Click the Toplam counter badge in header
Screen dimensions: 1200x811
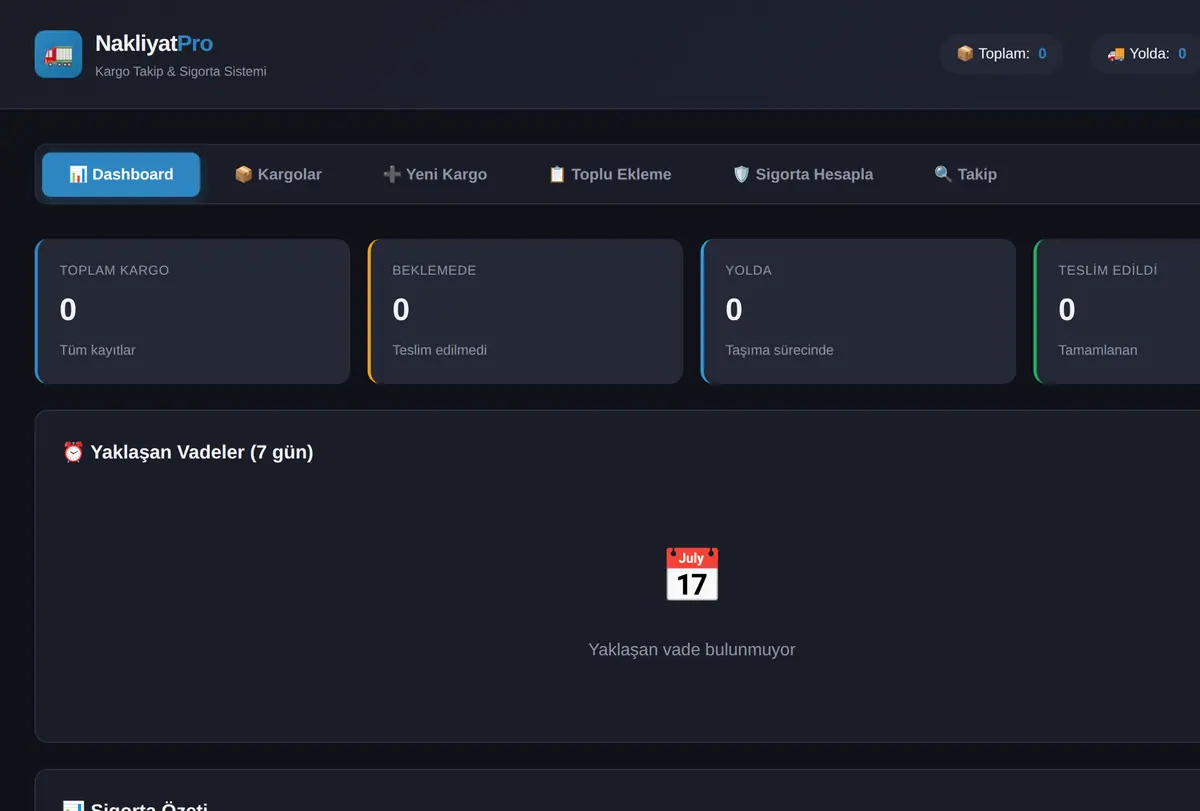(x=1001, y=54)
